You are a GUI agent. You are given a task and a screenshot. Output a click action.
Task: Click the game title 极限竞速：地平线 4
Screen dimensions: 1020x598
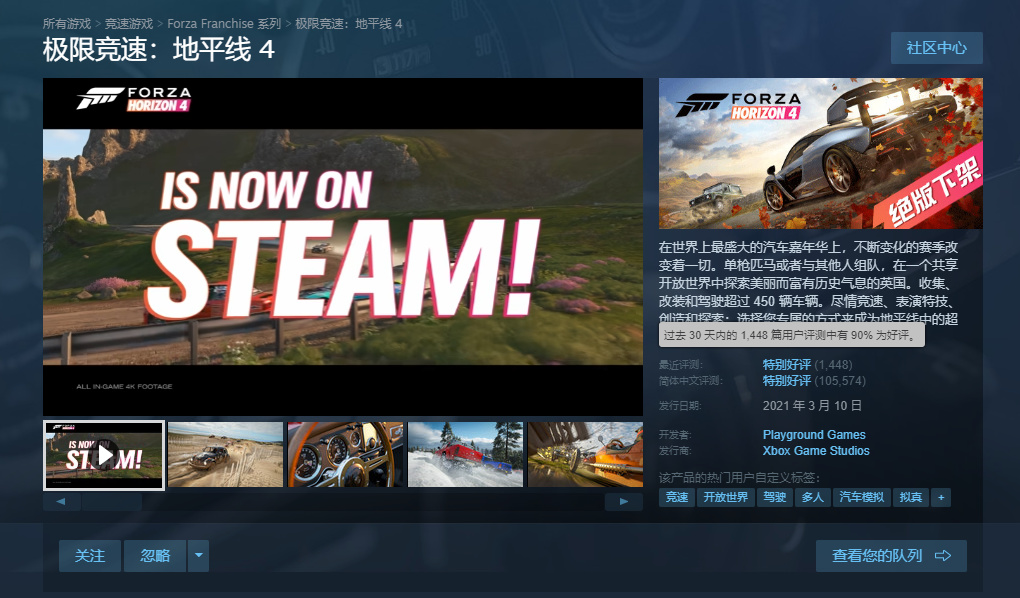point(159,50)
